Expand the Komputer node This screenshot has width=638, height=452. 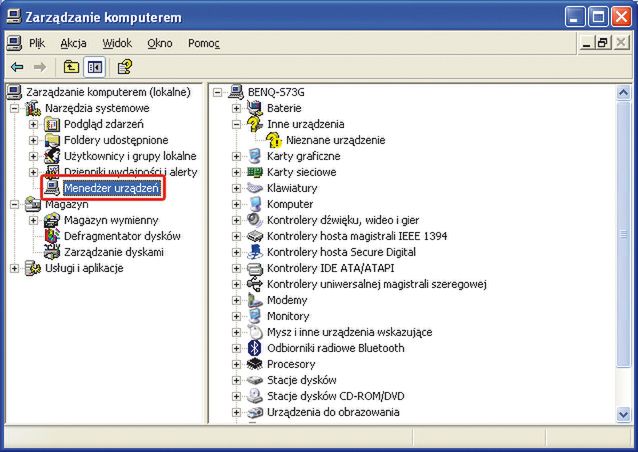click(x=236, y=204)
